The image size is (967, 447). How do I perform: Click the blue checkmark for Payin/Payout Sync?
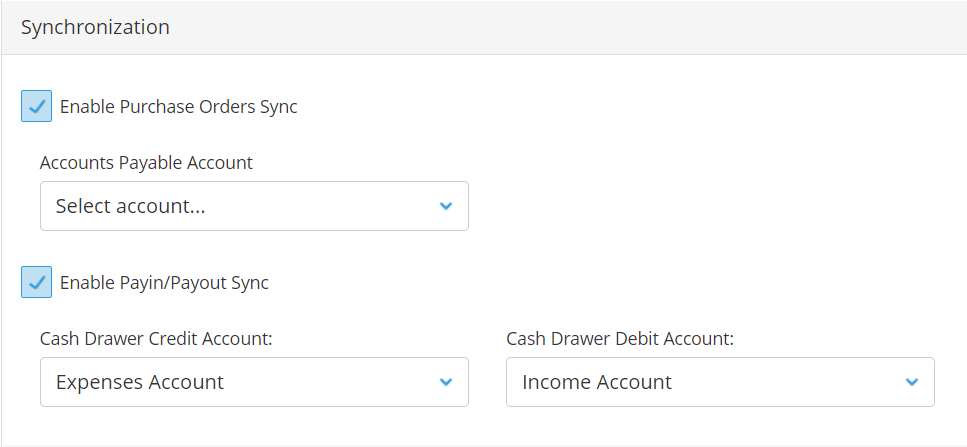36,282
